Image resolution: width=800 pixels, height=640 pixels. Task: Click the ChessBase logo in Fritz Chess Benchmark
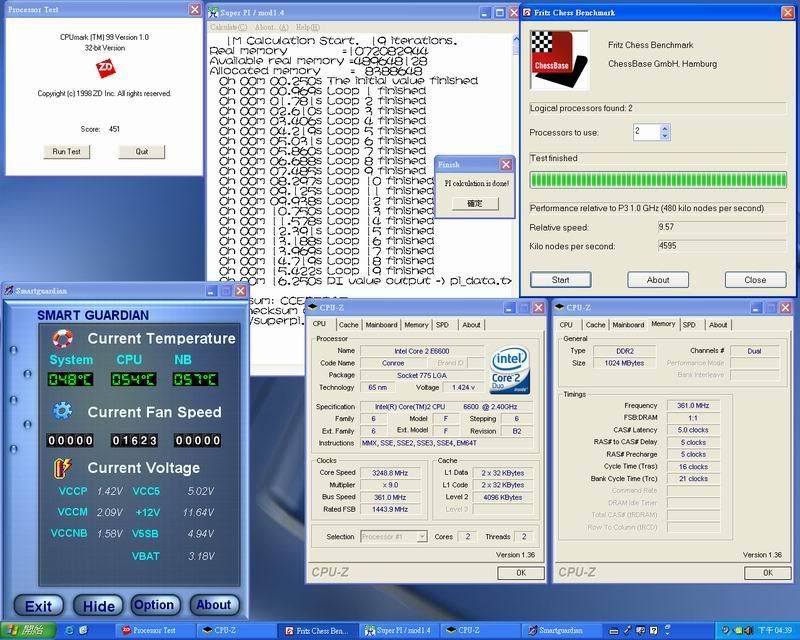pos(559,60)
